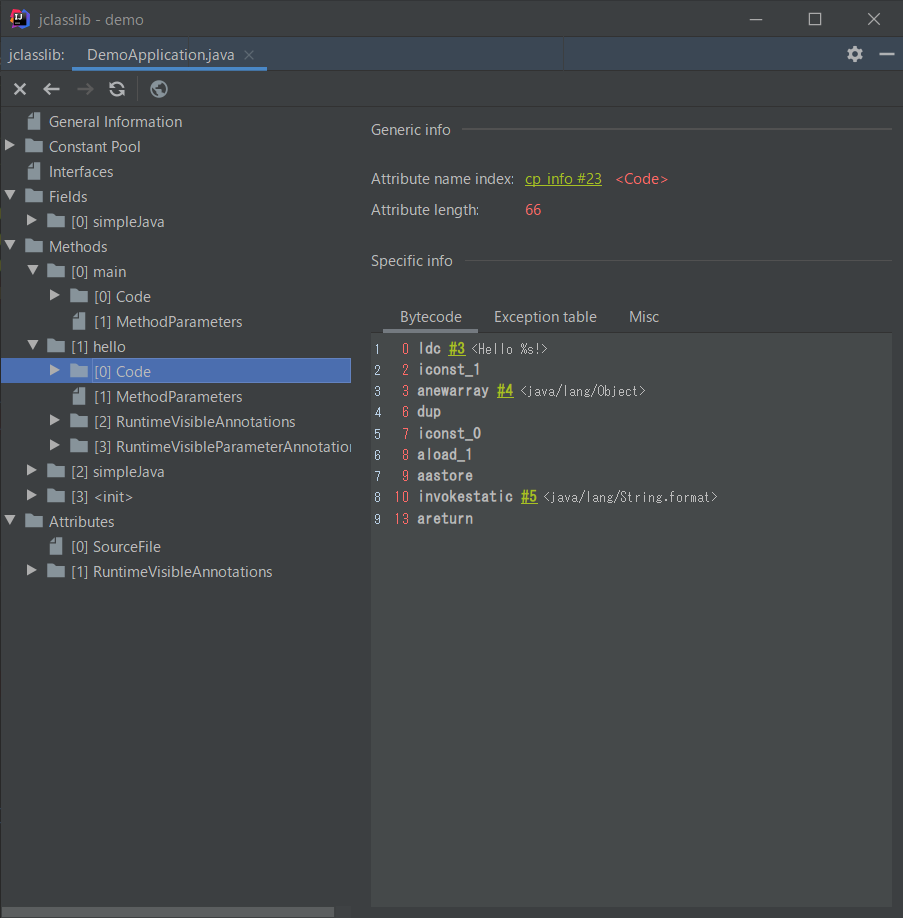Click the #5 String.format reference link
The image size is (903, 918).
(x=529, y=497)
